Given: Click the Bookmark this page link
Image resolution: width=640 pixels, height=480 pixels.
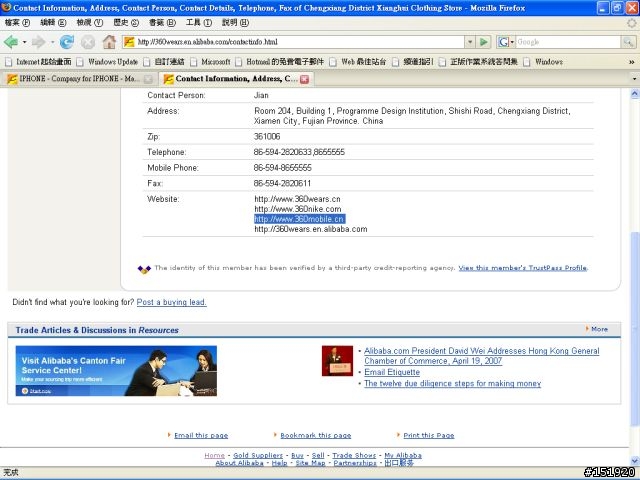Looking at the screenshot, I should (316, 436).
